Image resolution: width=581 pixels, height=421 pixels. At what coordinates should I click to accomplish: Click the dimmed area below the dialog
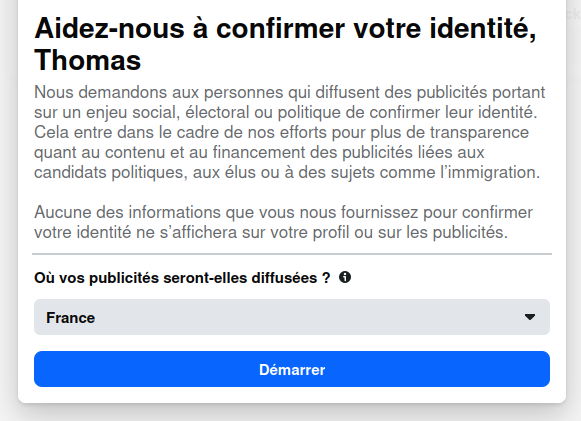click(x=290, y=413)
